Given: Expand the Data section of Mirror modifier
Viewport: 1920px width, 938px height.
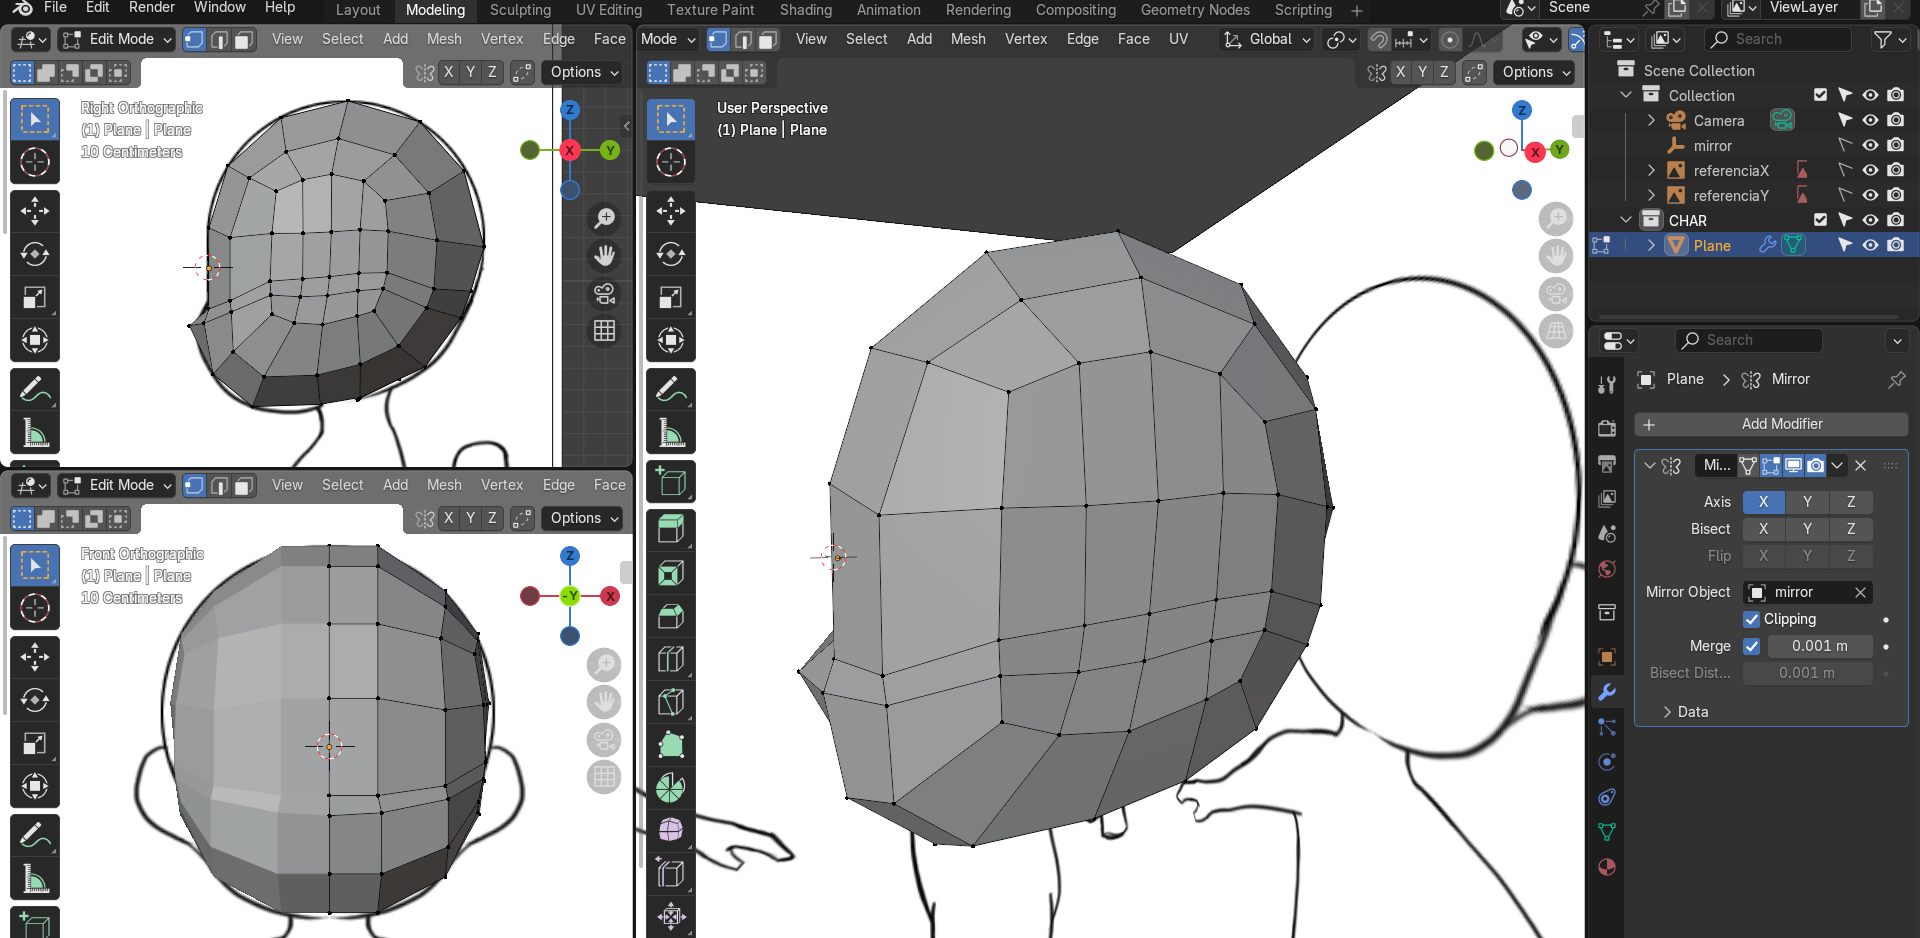Looking at the screenshot, I should coord(1692,711).
